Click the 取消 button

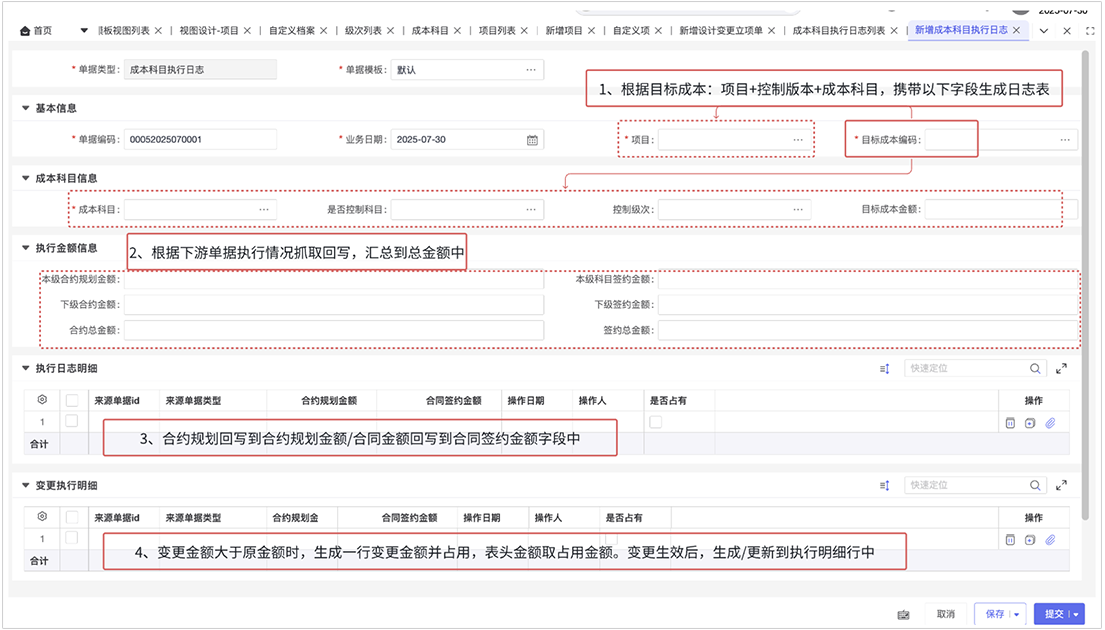coord(945,614)
